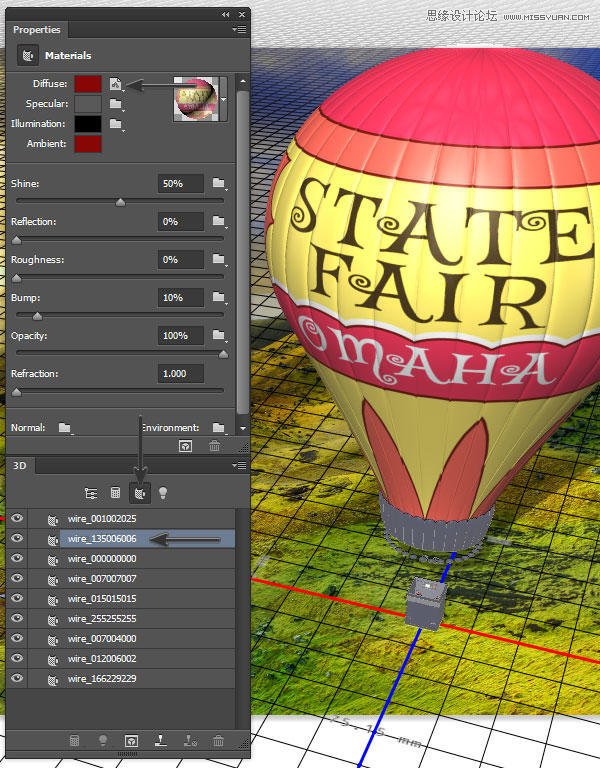Viewport: 600px width, 768px height.
Task: Click the Materials icon in Properties header
Action: coord(28,56)
